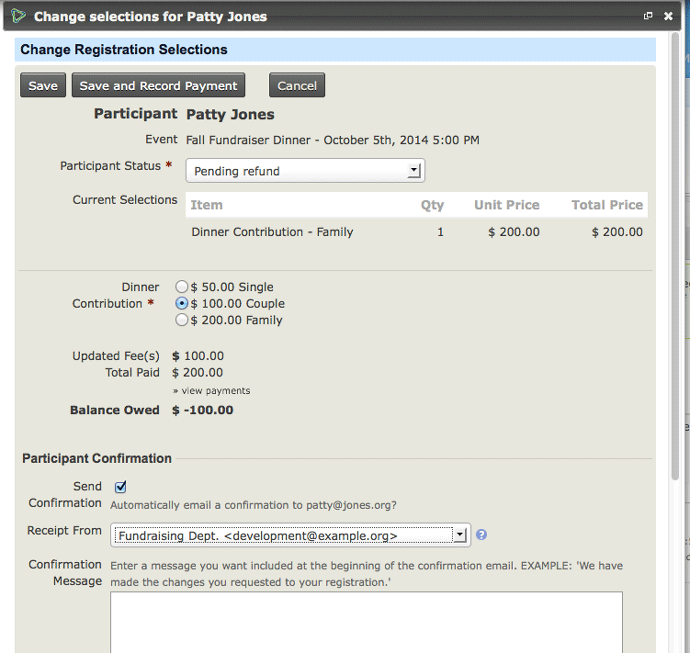Click the blue help icon beside Receipt From
The width and height of the screenshot is (690, 653).
(481, 535)
